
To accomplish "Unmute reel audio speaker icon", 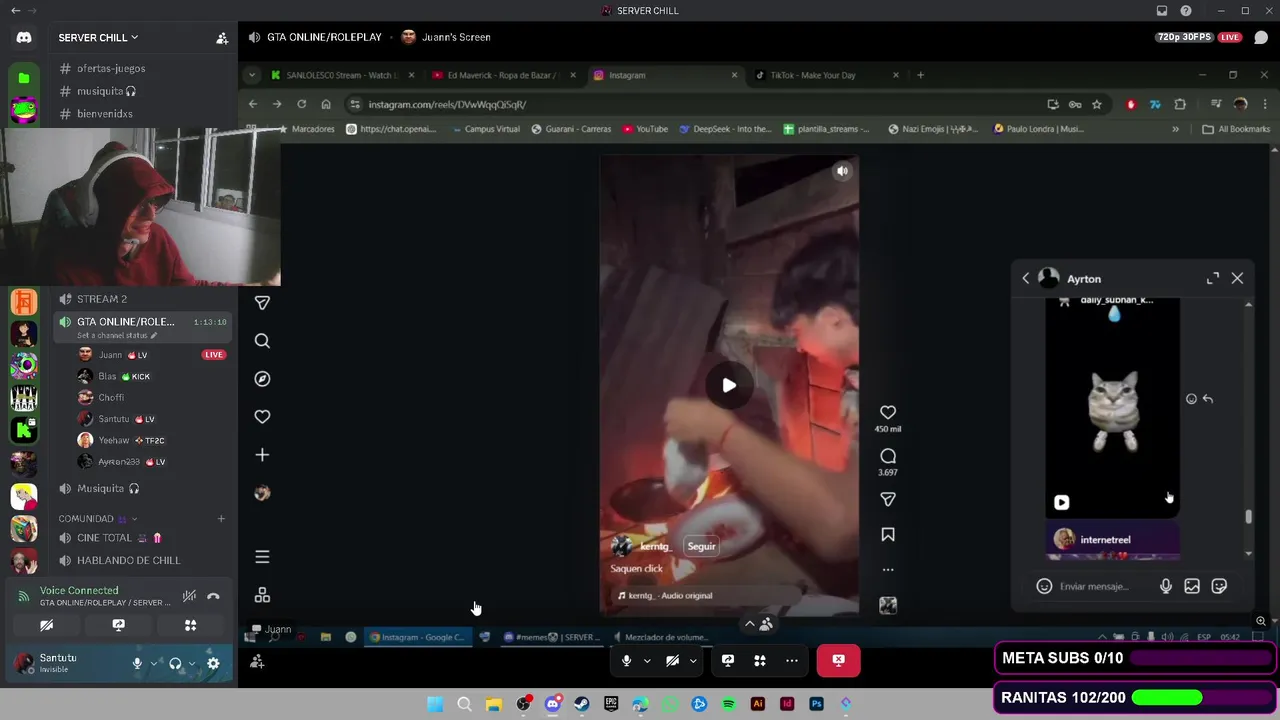I will (x=842, y=171).
